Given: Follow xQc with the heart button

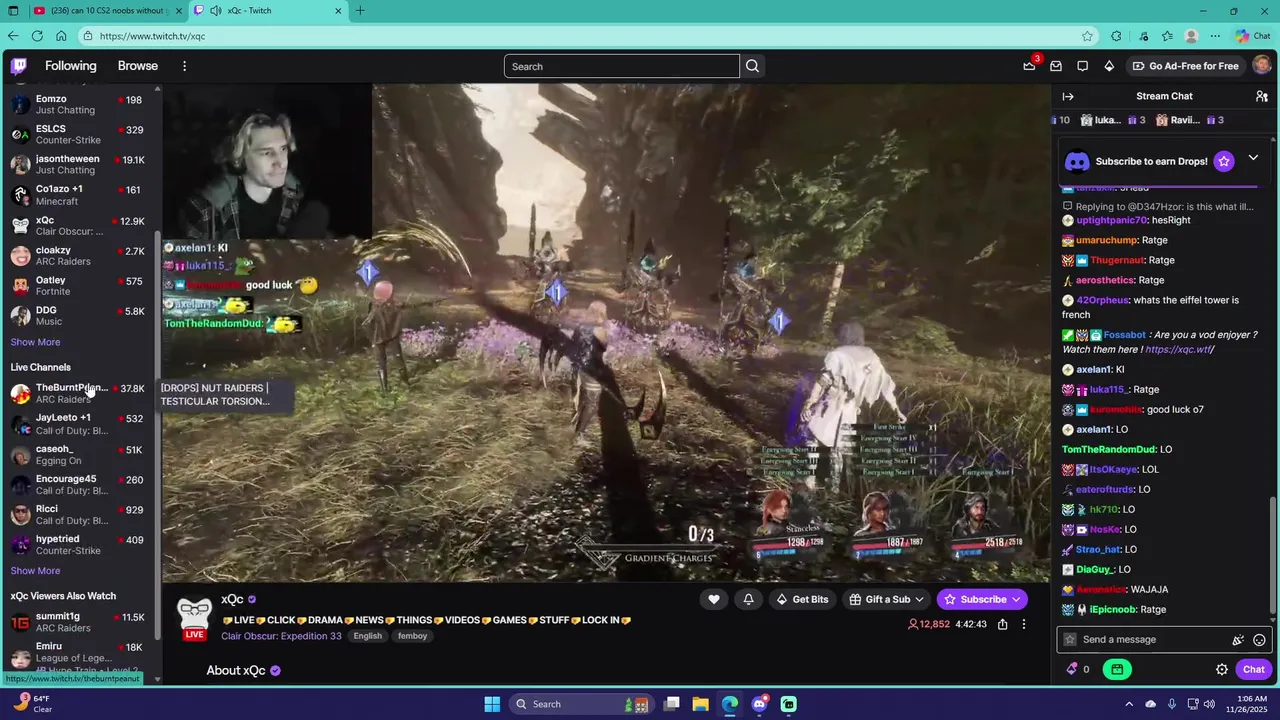Looking at the screenshot, I should tap(713, 599).
